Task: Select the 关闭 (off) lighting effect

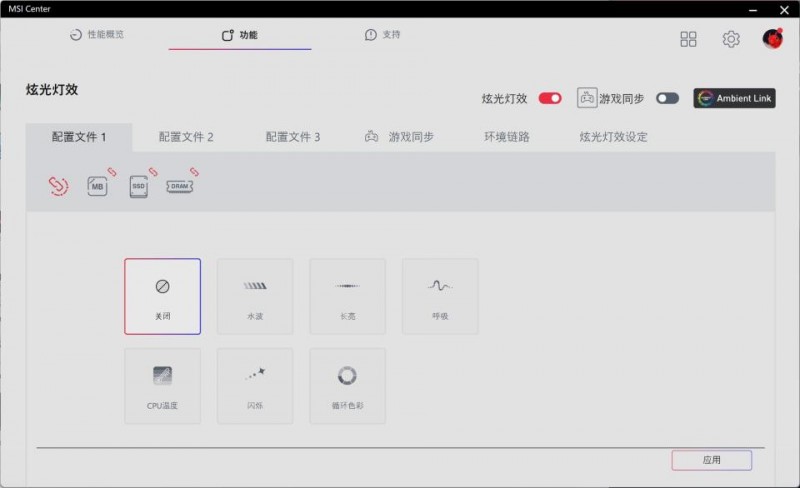Action: [x=162, y=296]
